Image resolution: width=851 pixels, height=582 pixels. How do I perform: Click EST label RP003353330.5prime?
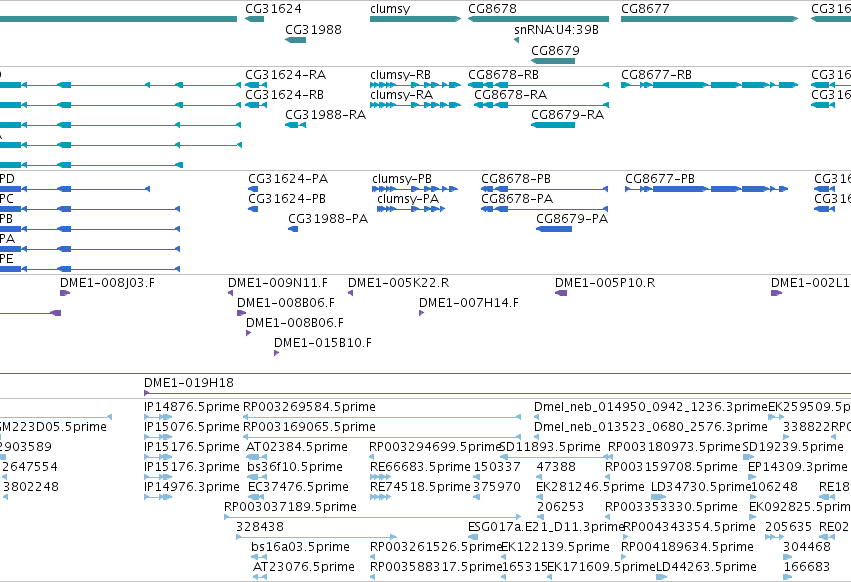click(x=671, y=508)
